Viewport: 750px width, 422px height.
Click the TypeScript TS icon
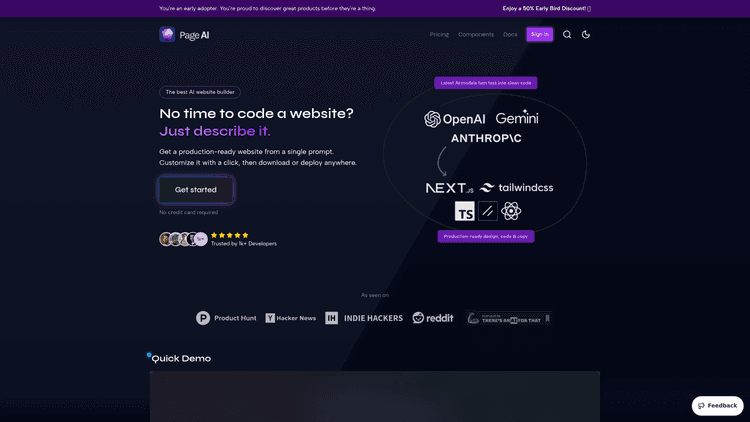pos(464,211)
